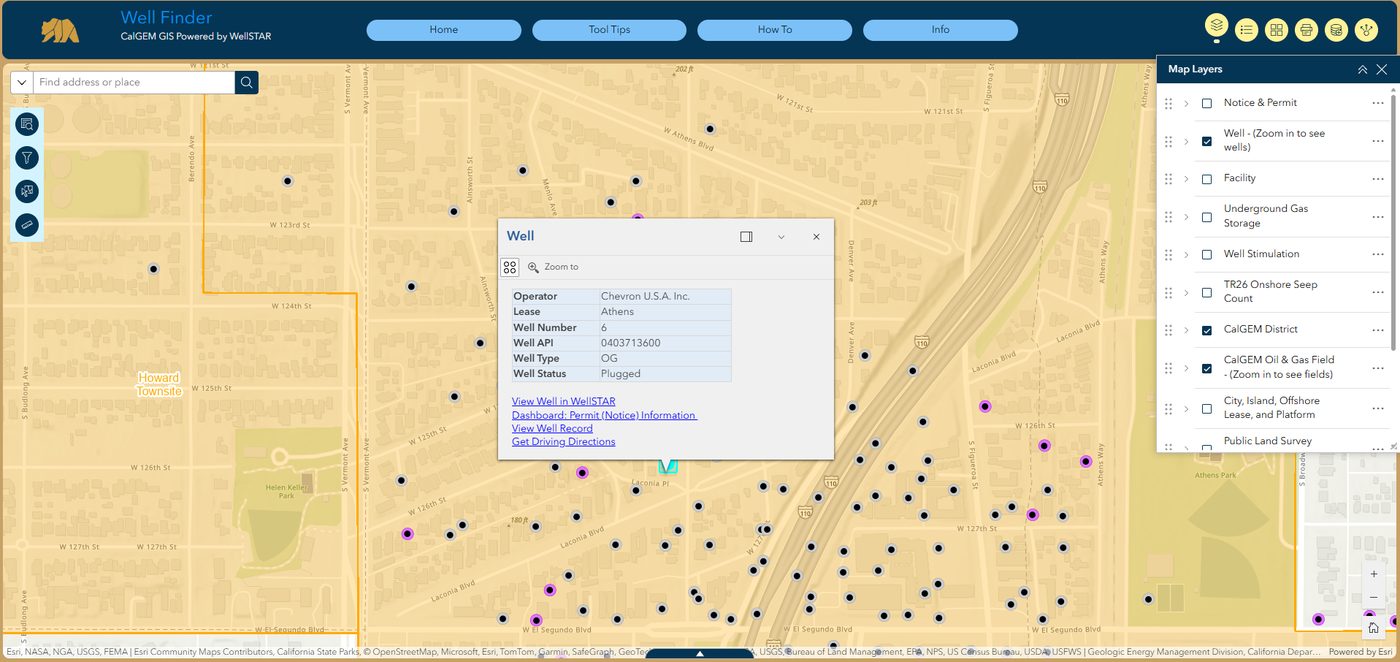Image resolution: width=1400 pixels, height=662 pixels.
Task: Enable City, Island, Offshore Lease layer checkbox
Action: coord(1207,409)
